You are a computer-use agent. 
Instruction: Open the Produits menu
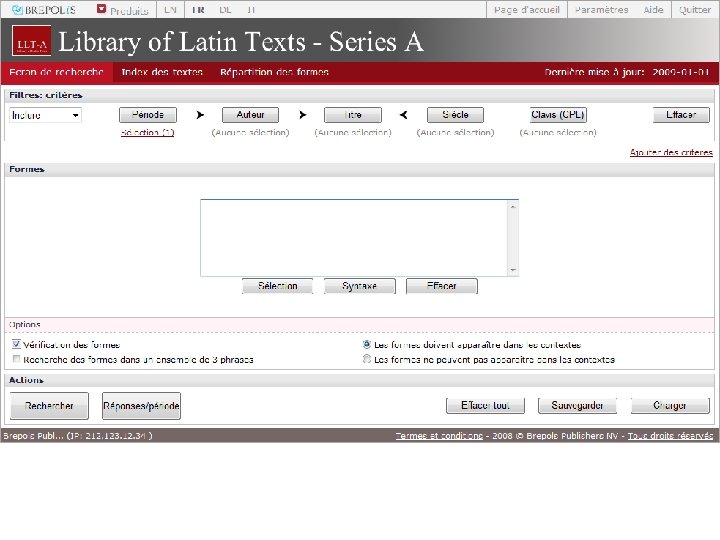(129, 11)
